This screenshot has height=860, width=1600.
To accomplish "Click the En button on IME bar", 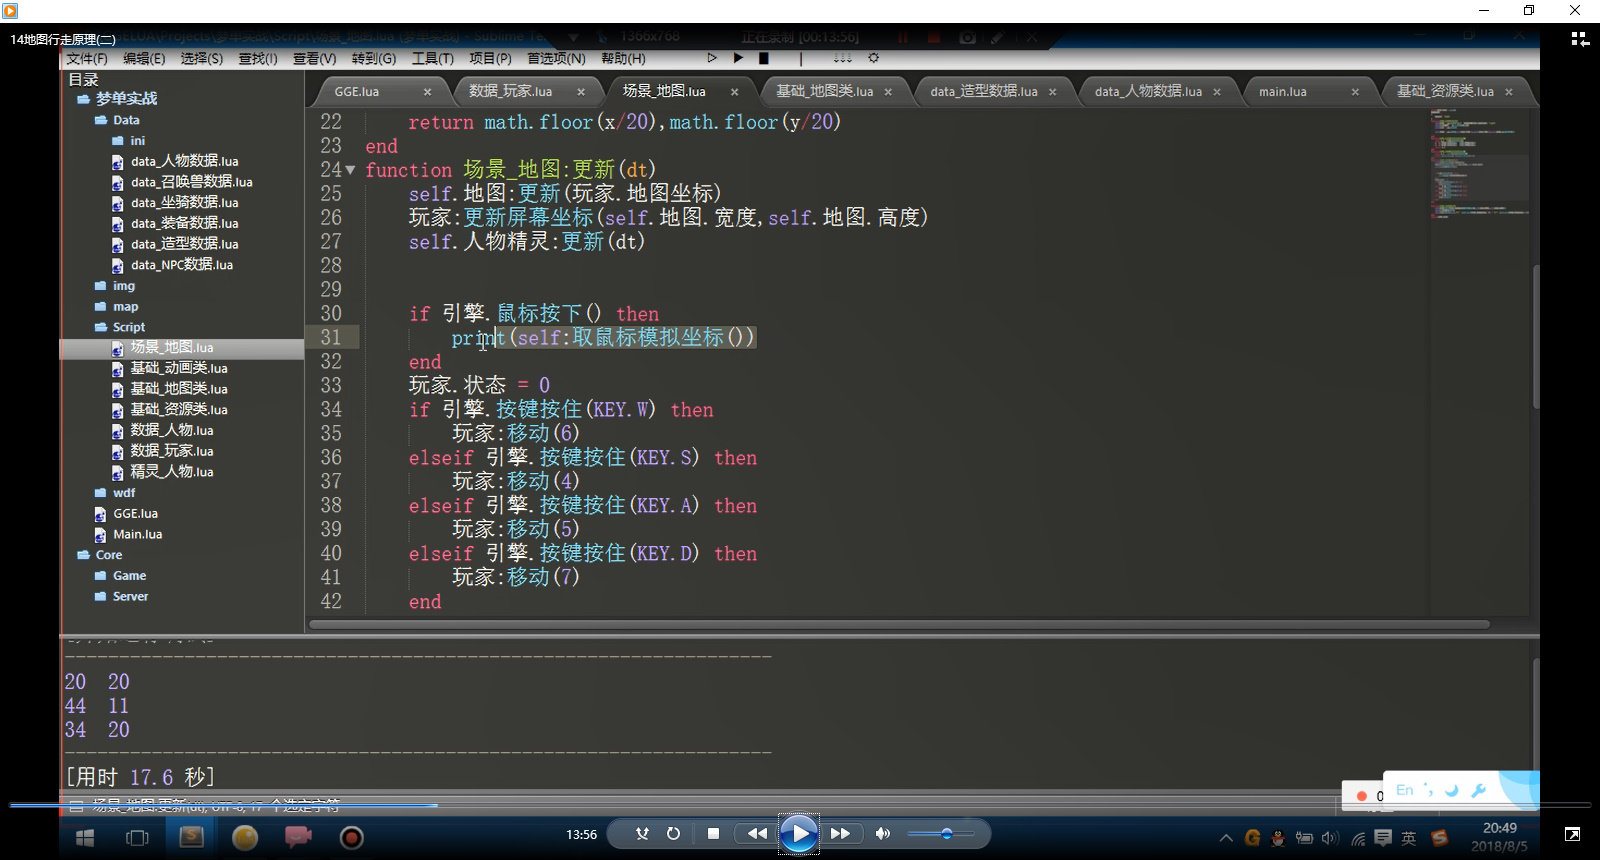I will (x=1404, y=790).
